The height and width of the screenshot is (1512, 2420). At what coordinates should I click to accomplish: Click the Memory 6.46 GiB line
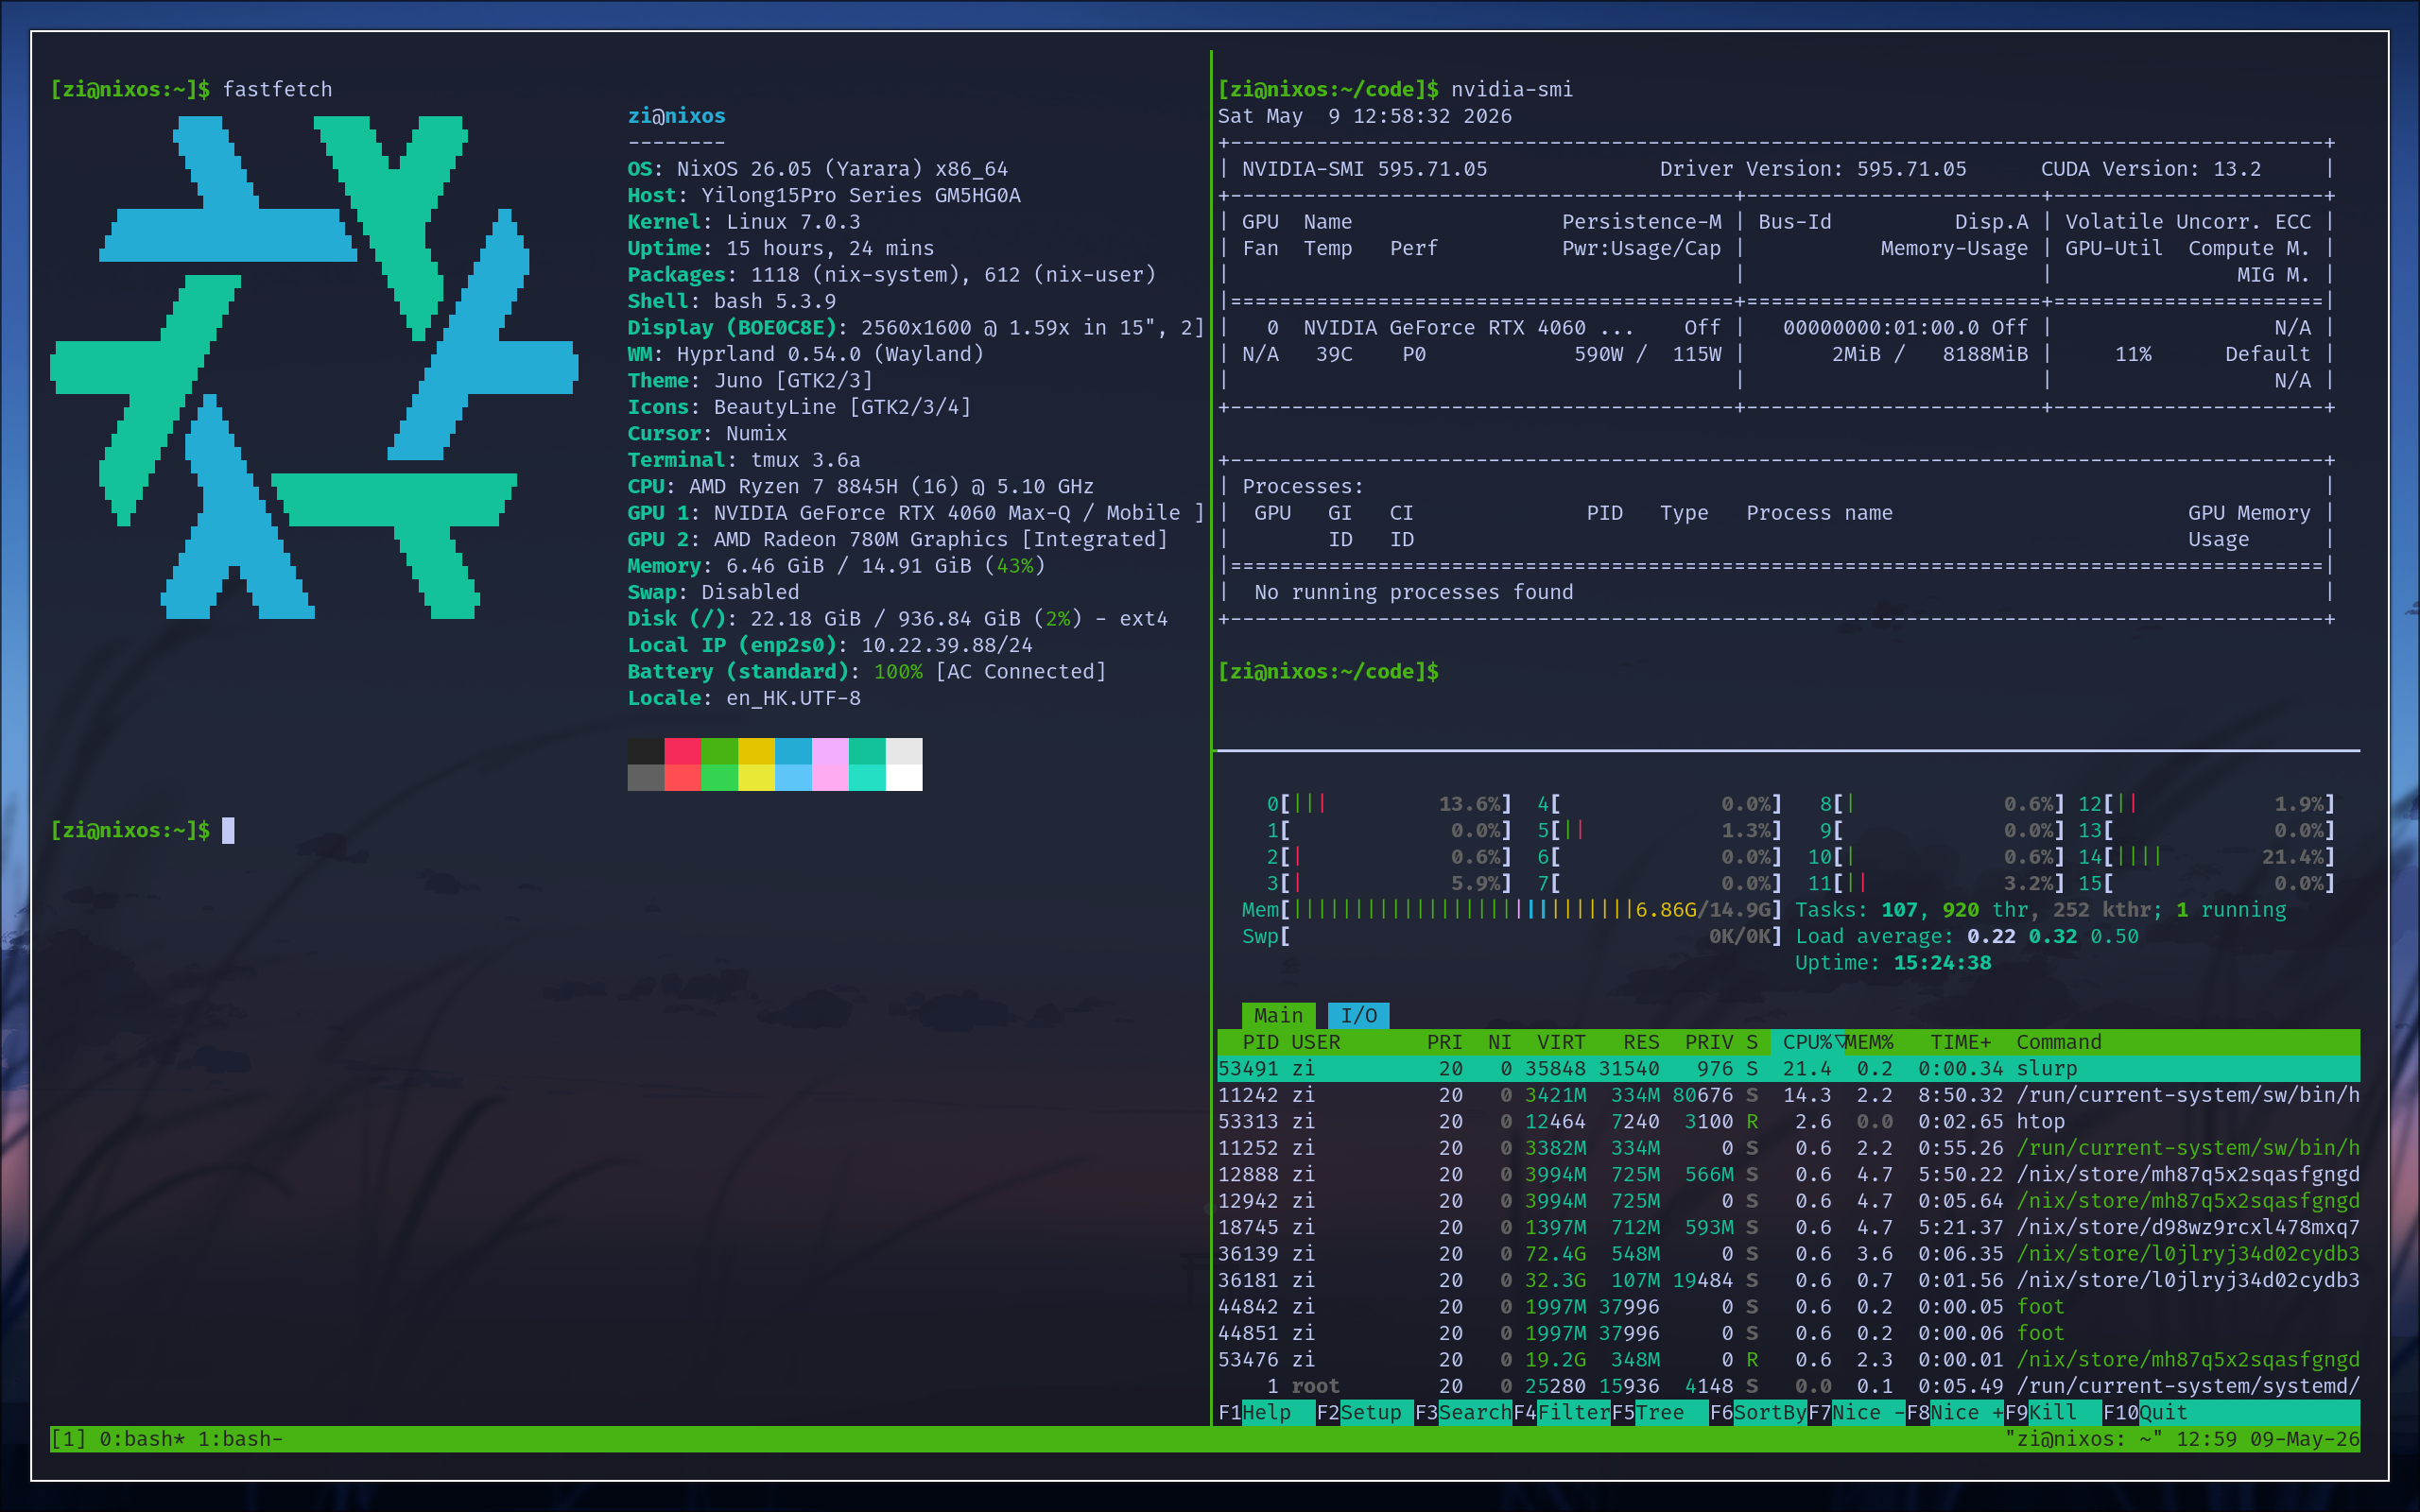[836, 566]
